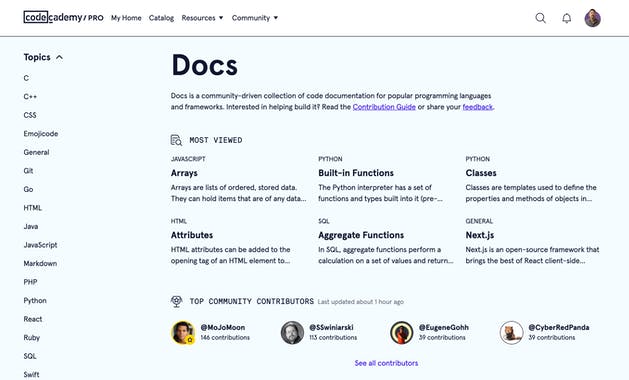629x380 pixels.
Task: Click the Most Viewed document icon
Action: tap(176, 140)
